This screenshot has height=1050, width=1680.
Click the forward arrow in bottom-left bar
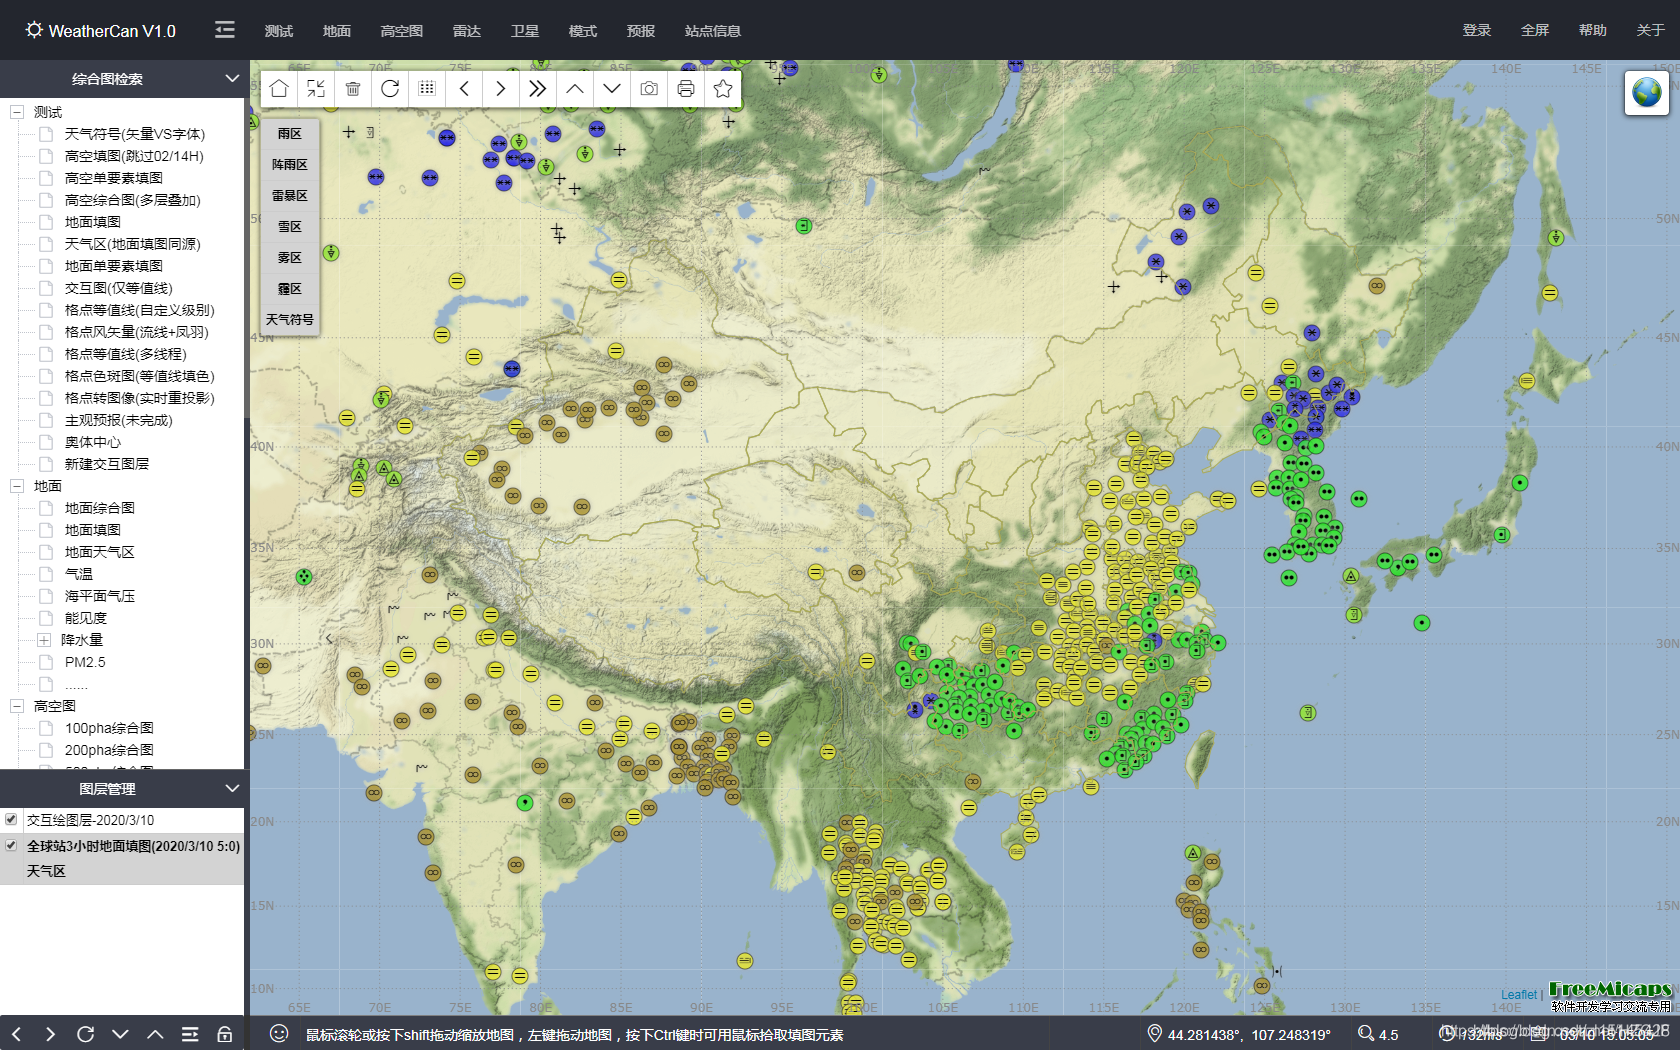[x=50, y=1034]
